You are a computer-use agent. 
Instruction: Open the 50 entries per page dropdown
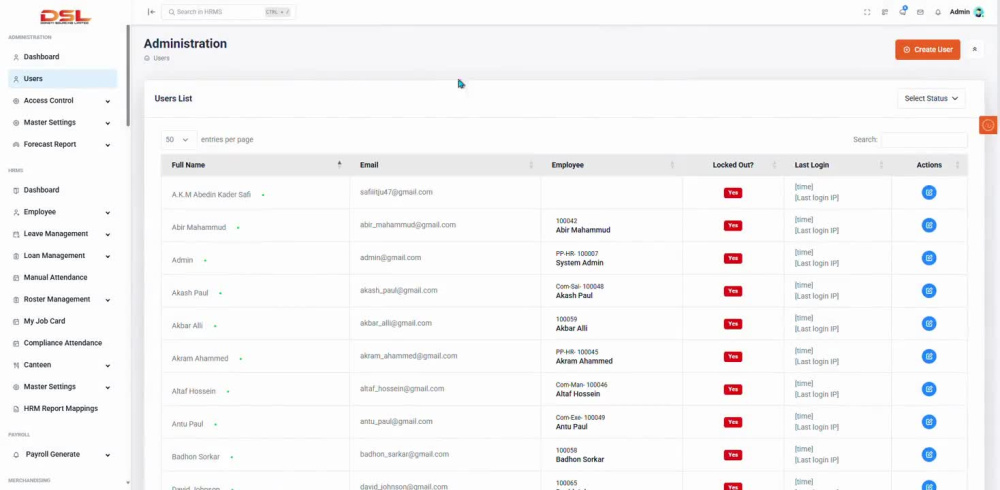point(177,139)
